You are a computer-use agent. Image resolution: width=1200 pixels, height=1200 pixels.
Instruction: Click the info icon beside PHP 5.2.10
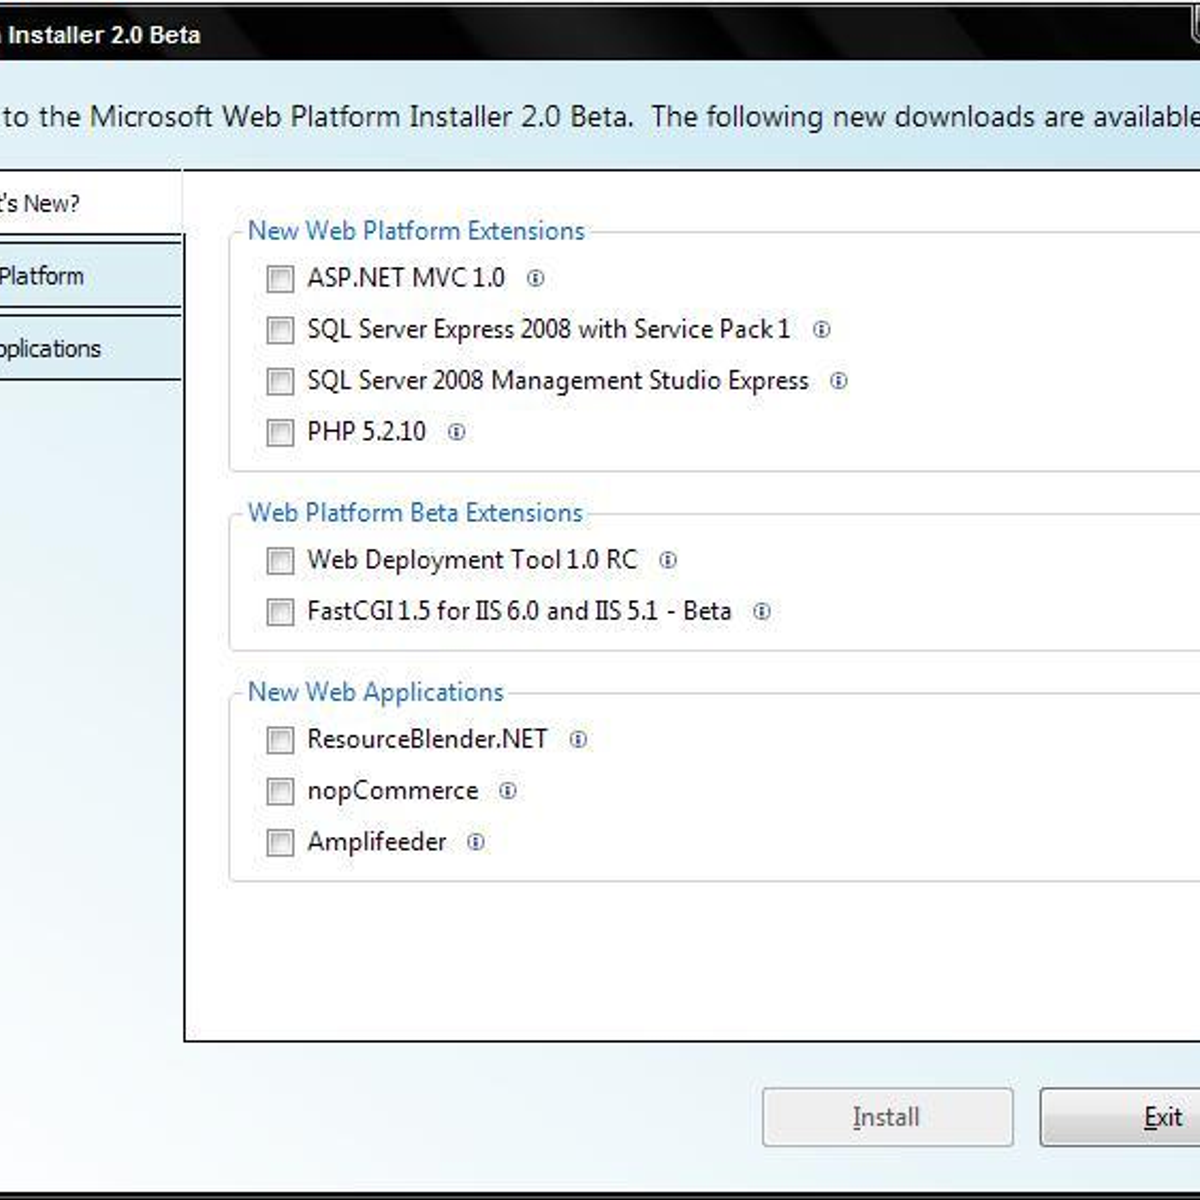456,432
